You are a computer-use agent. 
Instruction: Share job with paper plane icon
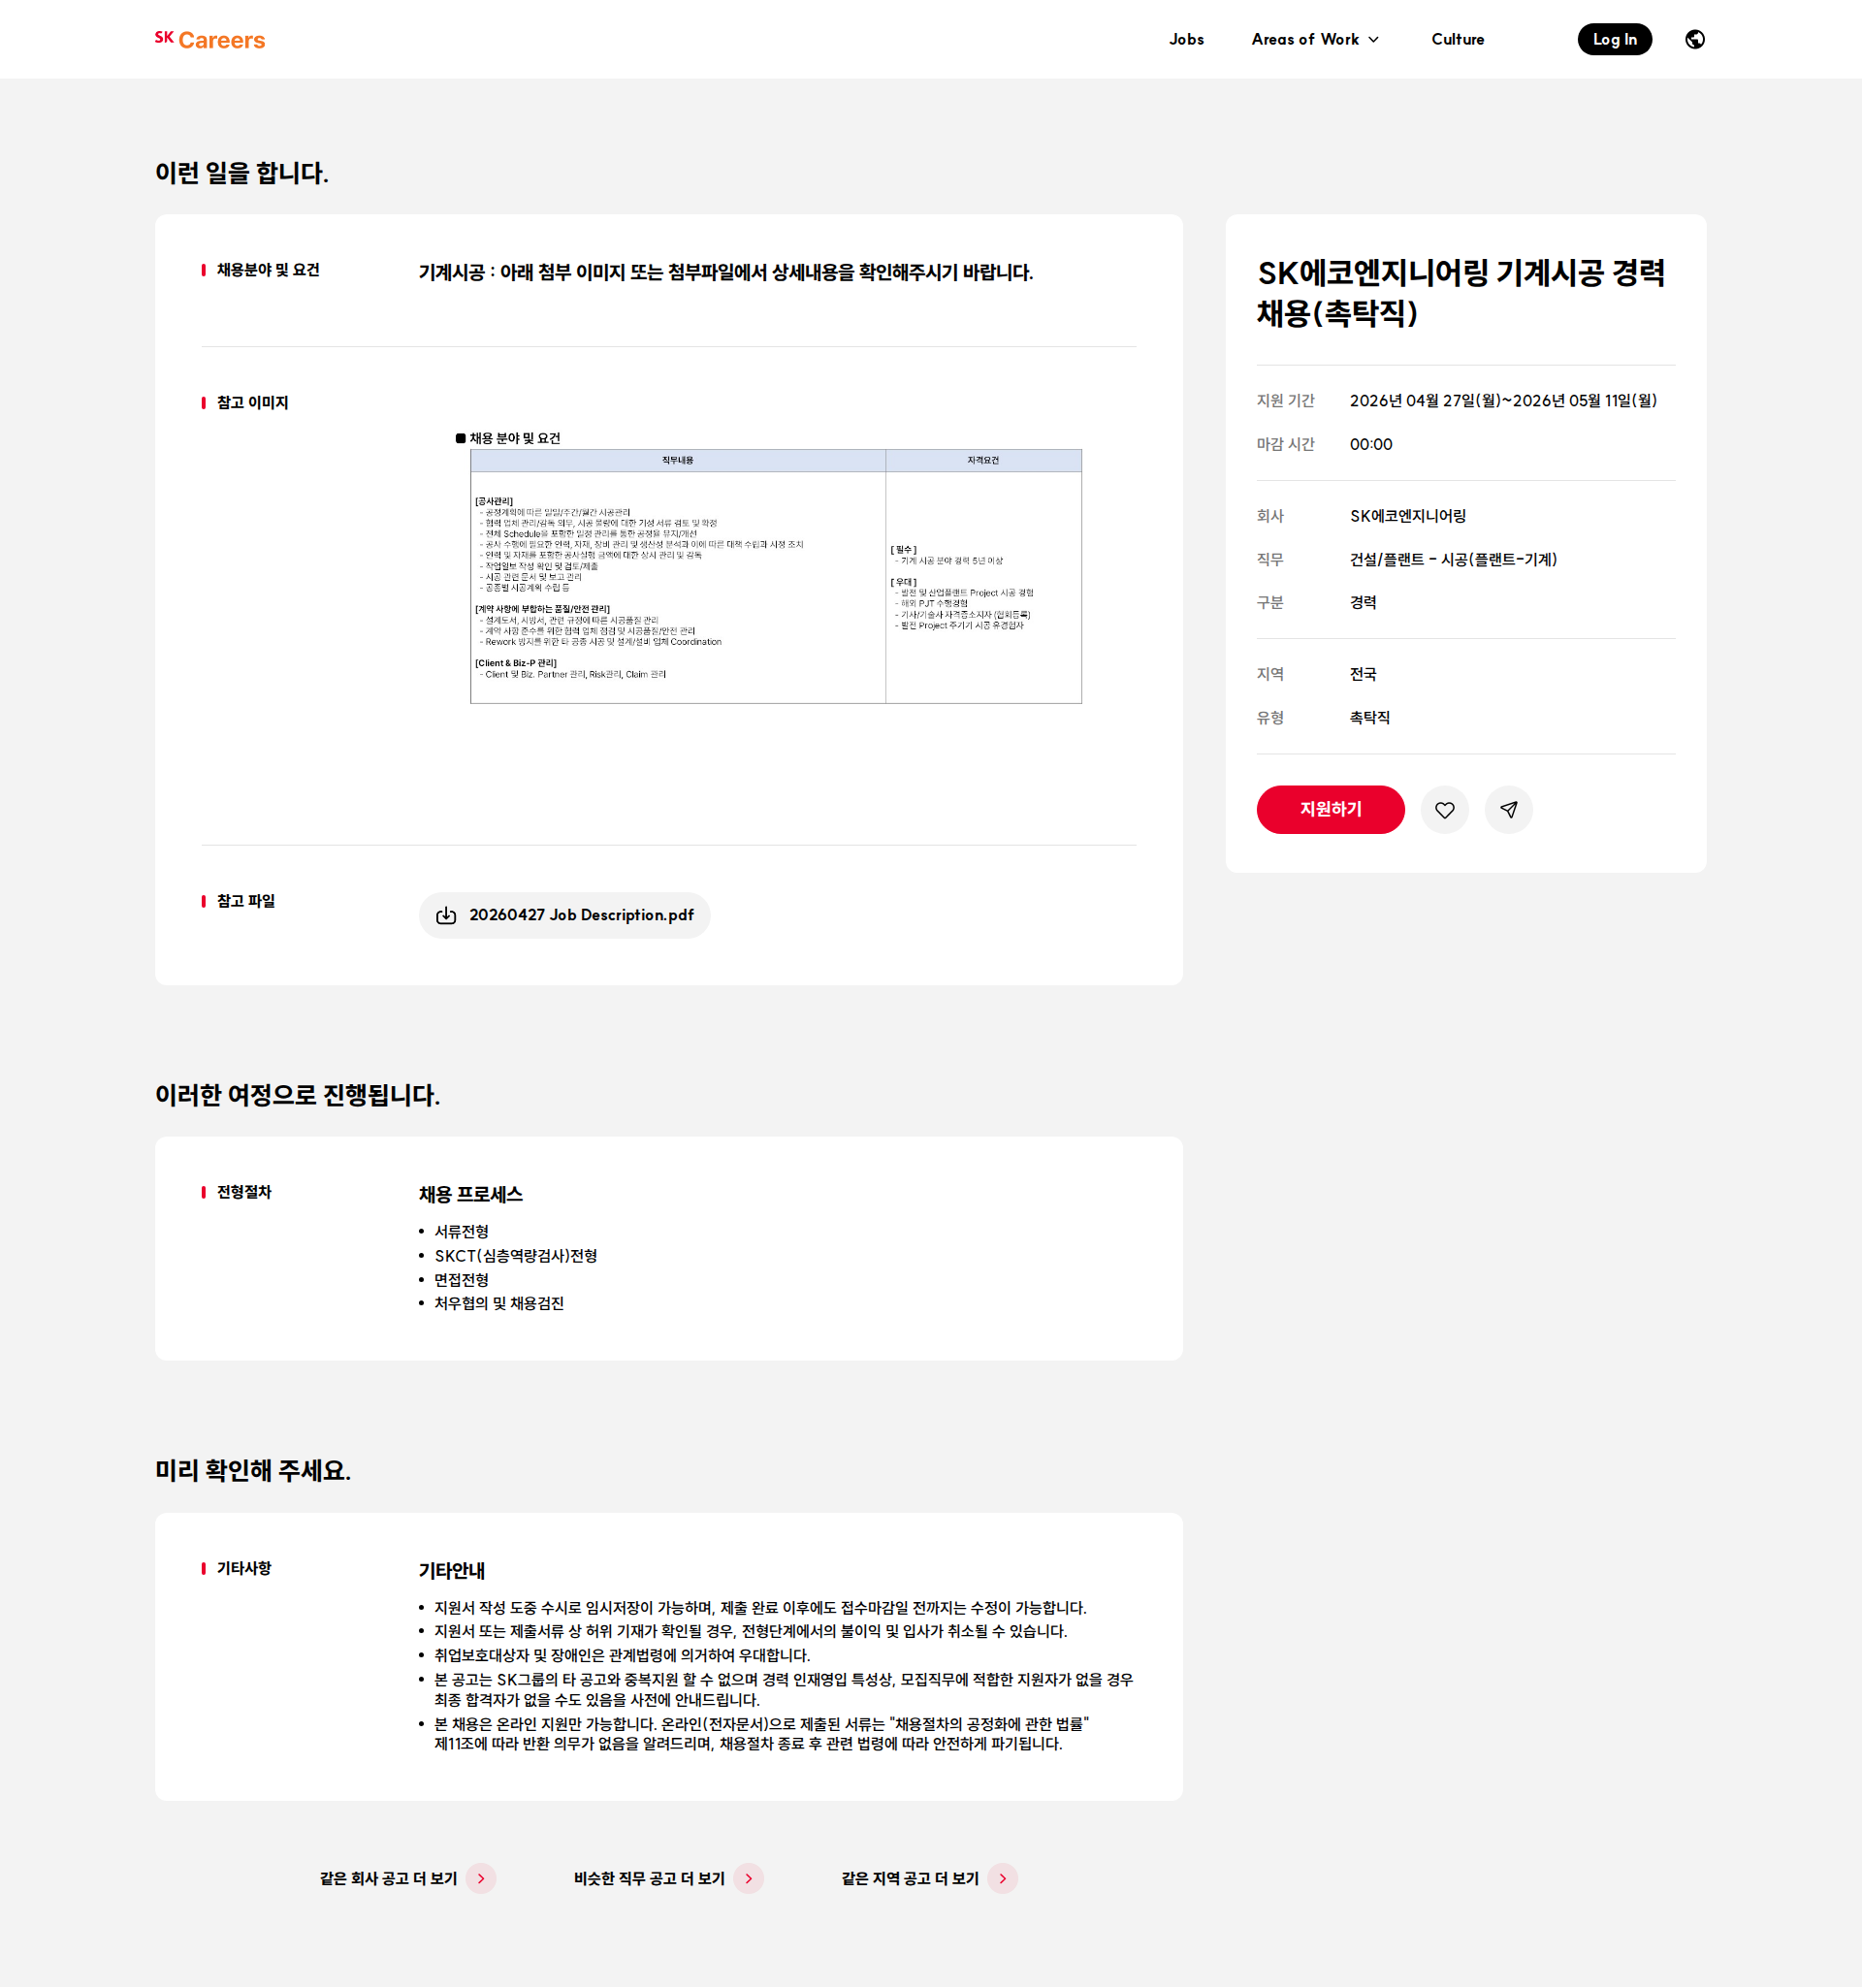click(1508, 809)
